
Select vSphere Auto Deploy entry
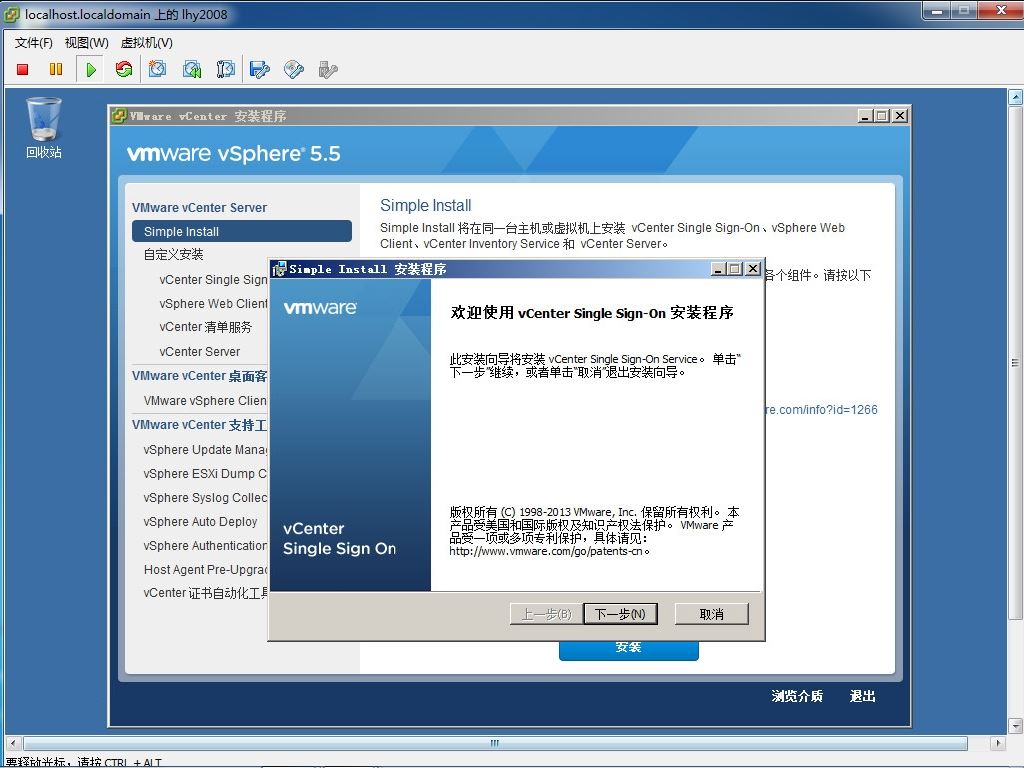200,522
